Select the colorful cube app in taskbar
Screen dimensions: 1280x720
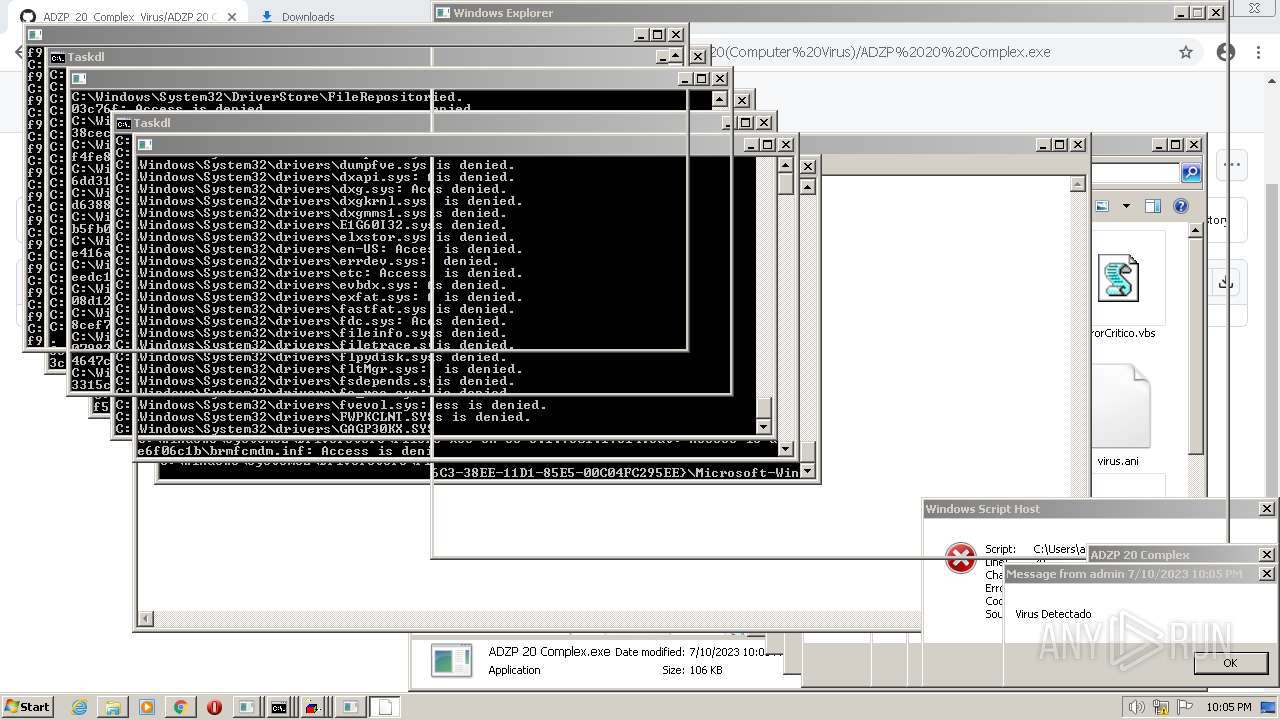click(x=313, y=707)
